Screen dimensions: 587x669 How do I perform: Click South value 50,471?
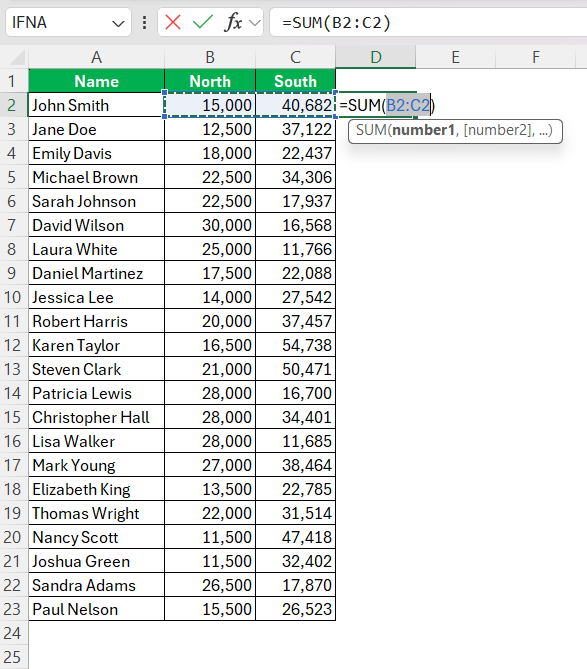click(296, 369)
